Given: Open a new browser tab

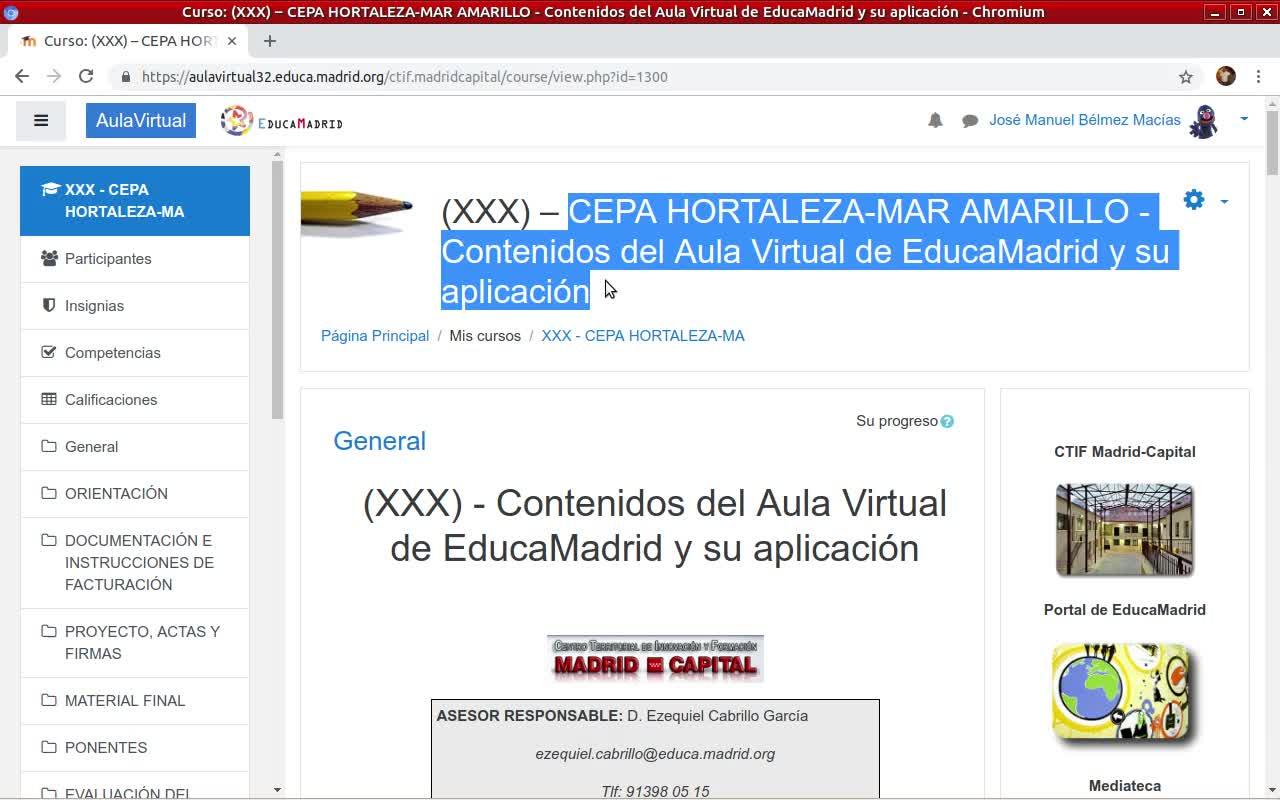Looking at the screenshot, I should (x=270, y=41).
